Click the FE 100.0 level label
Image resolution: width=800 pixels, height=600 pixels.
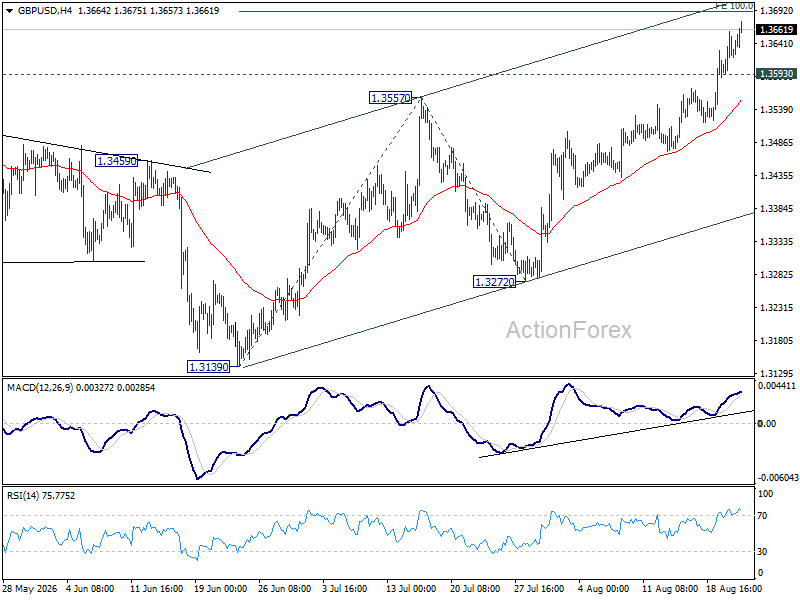click(x=734, y=6)
